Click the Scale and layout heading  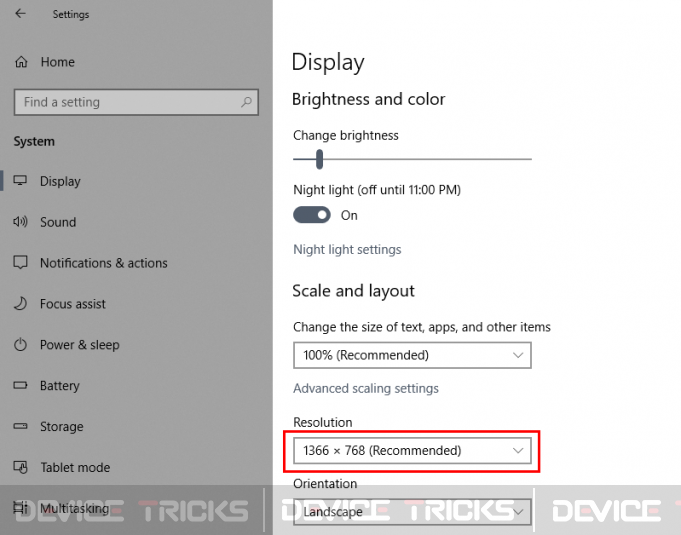(x=353, y=291)
